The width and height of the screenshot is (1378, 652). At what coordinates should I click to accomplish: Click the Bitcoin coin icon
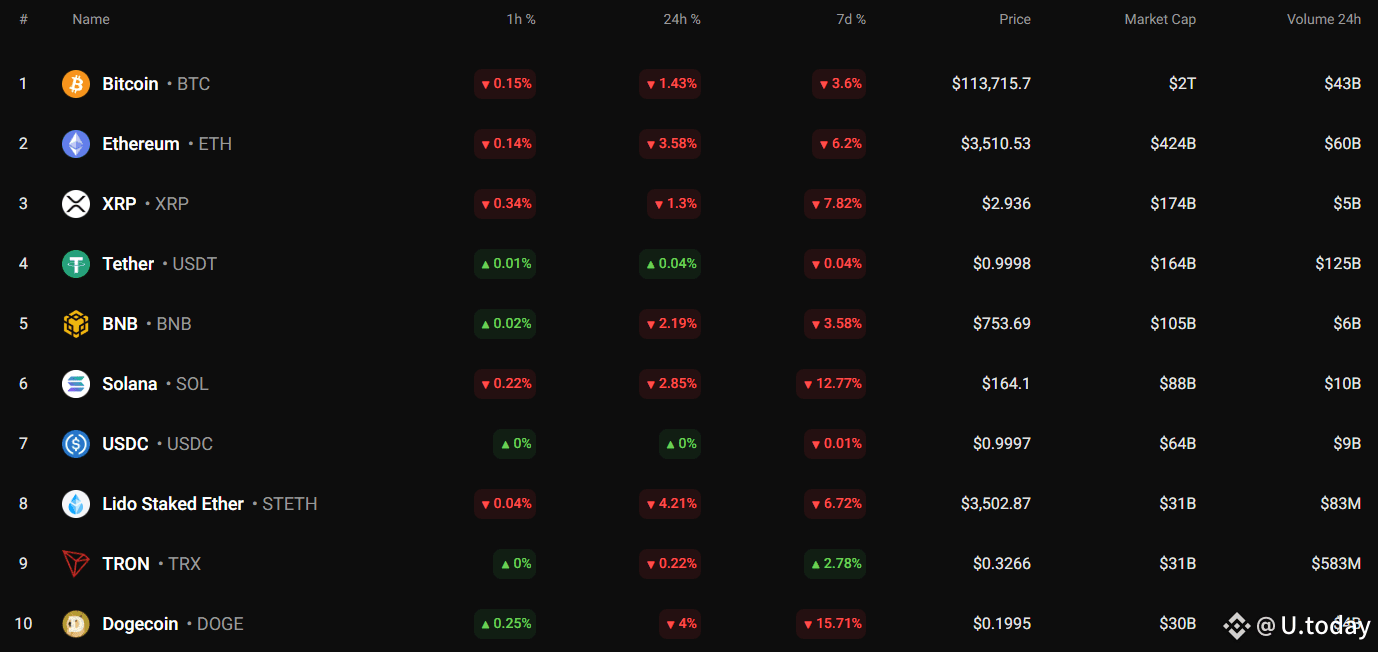click(76, 84)
